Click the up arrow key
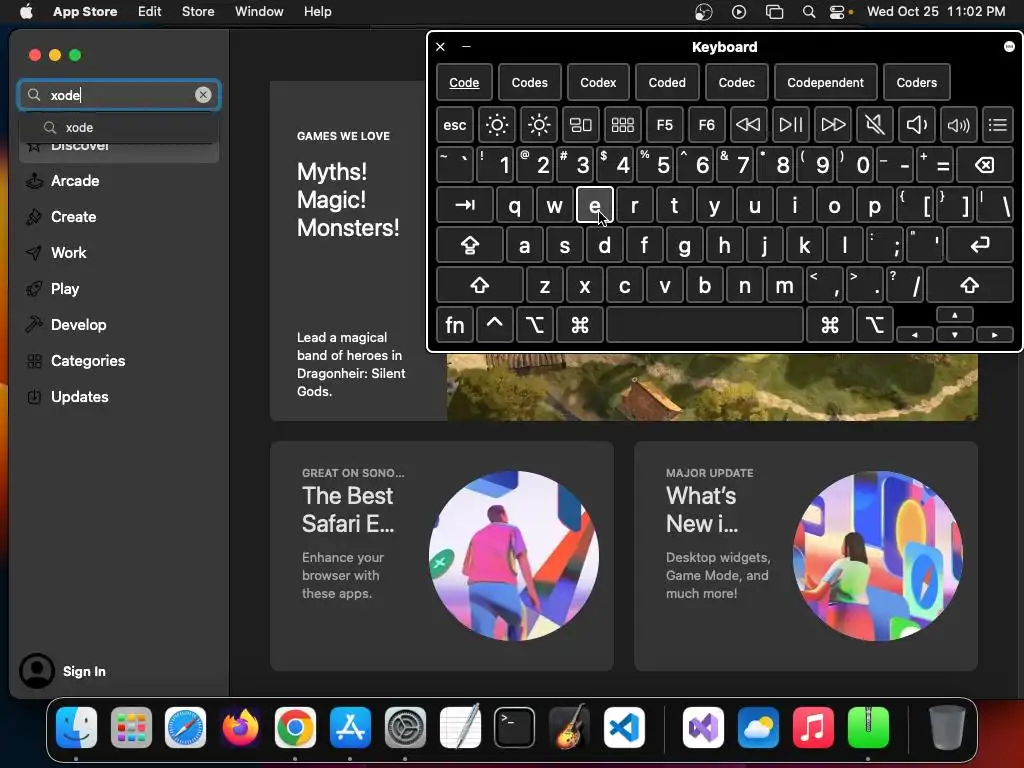1024x768 pixels. coord(955,315)
